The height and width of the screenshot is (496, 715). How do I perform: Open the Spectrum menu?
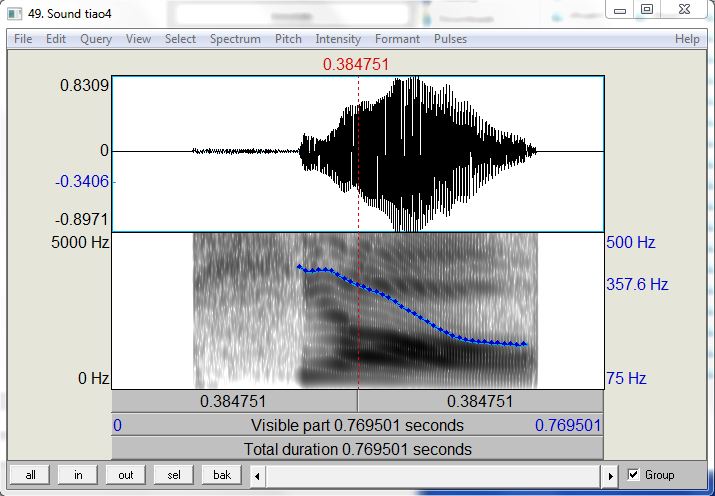click(x=235, y=39)
